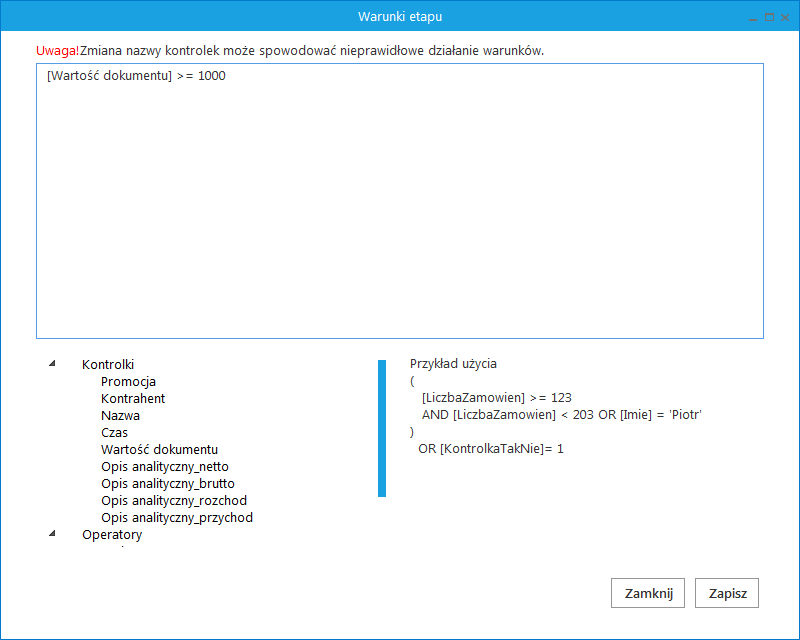Select Nazwa control in tree
The width and height of the screenshot is (800, 640).
coord(120,415)
